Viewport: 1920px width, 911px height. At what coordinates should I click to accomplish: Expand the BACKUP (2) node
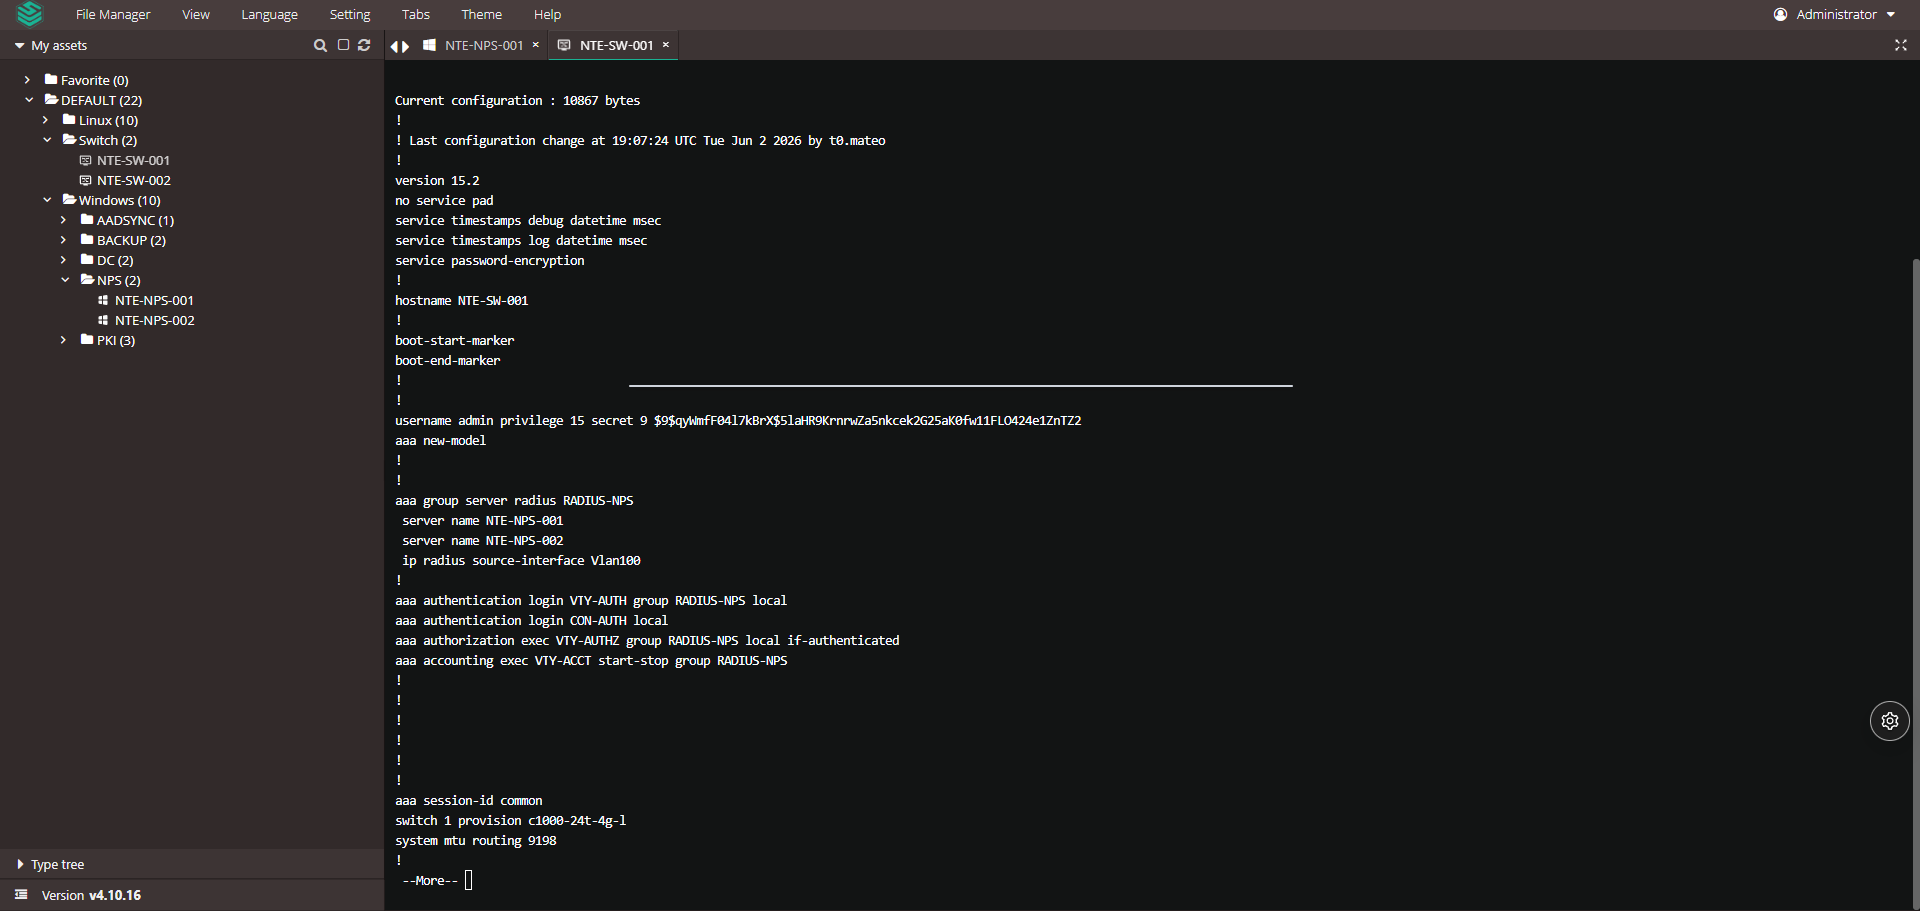point(64,240)
